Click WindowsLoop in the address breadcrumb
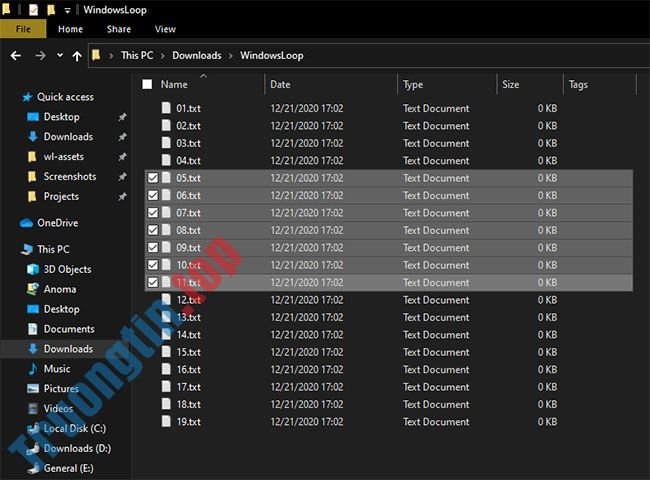Screen dimensions: 650x480 click(272, 56)
